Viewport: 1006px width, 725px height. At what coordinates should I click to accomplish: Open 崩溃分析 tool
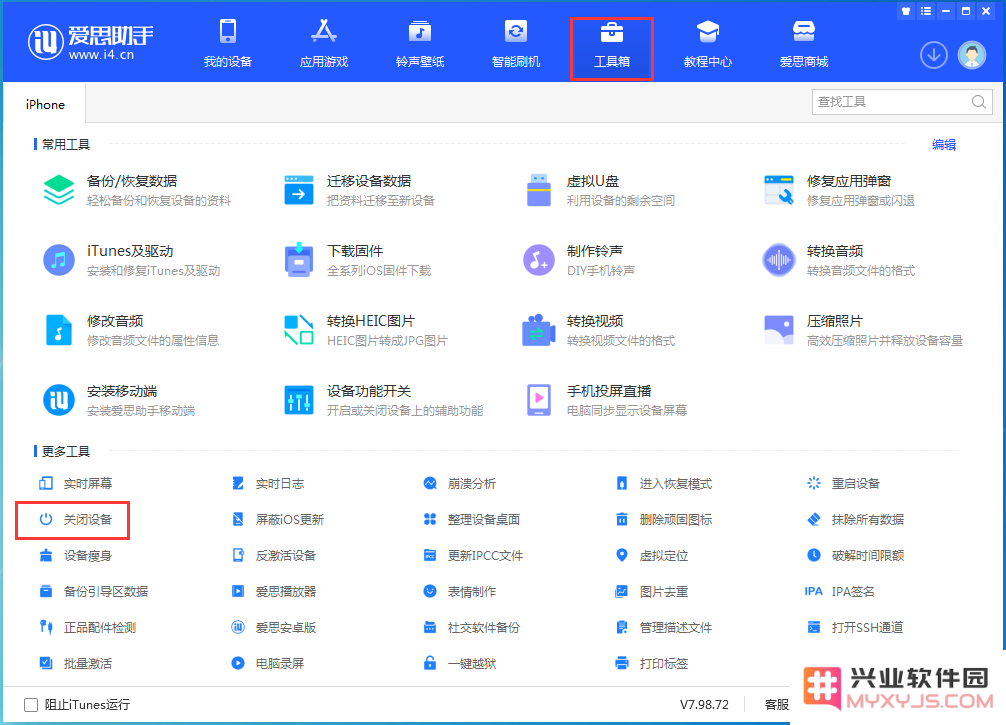click(x=459, y=483)
